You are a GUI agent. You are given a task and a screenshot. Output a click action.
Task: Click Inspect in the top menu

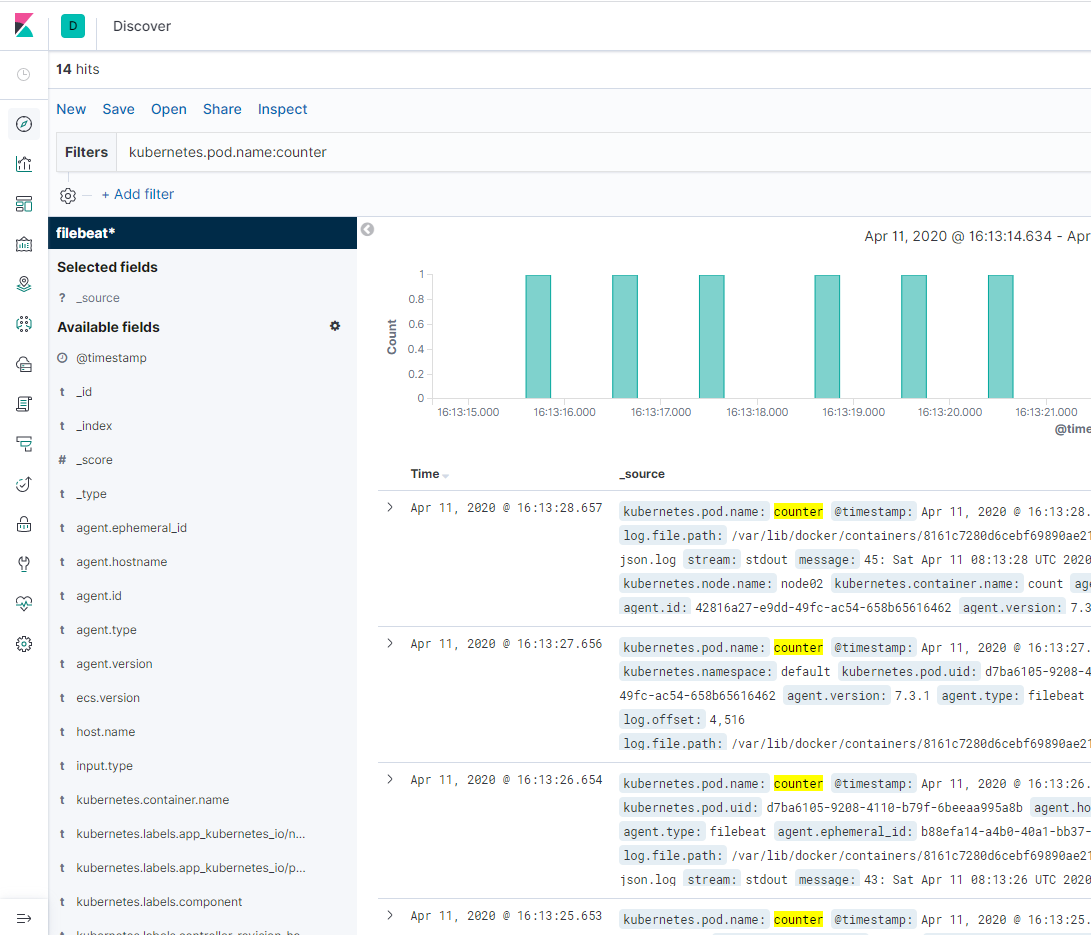pos(282,109)
